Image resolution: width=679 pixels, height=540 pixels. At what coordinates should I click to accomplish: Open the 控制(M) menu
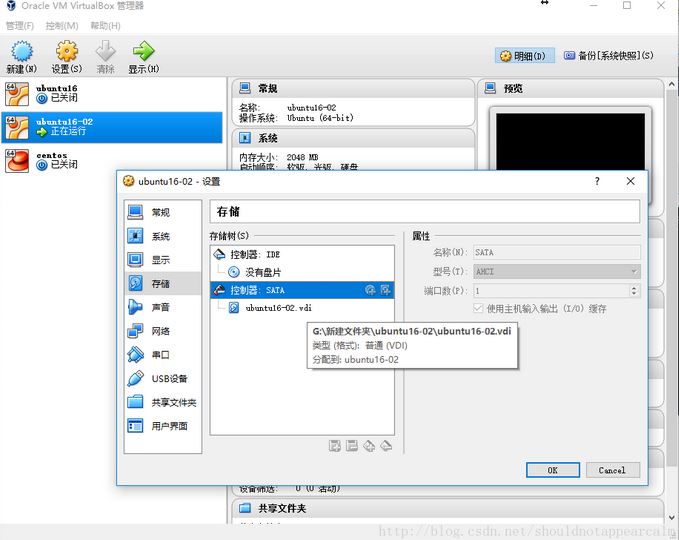tap(62, 26)
